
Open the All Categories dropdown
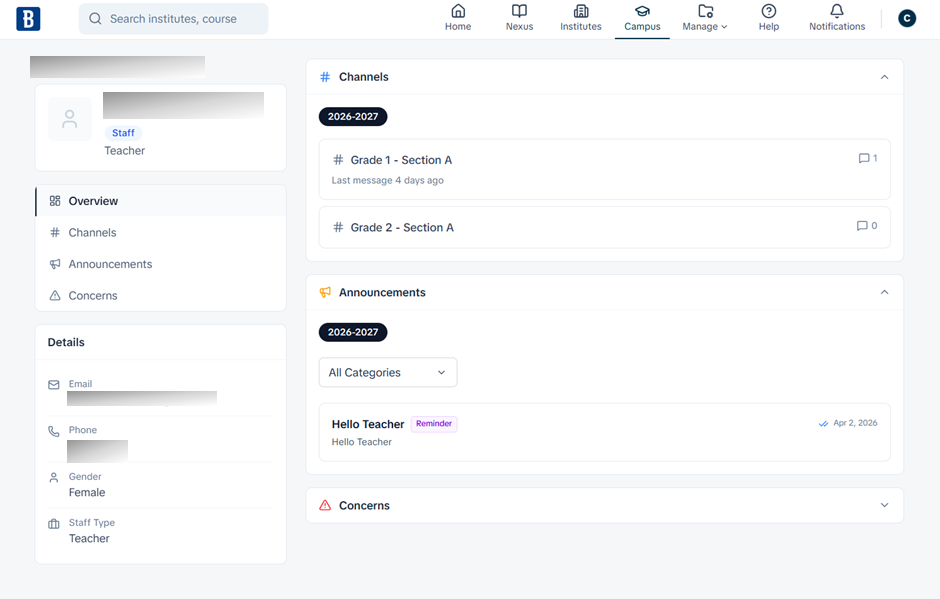pos(388,373)
